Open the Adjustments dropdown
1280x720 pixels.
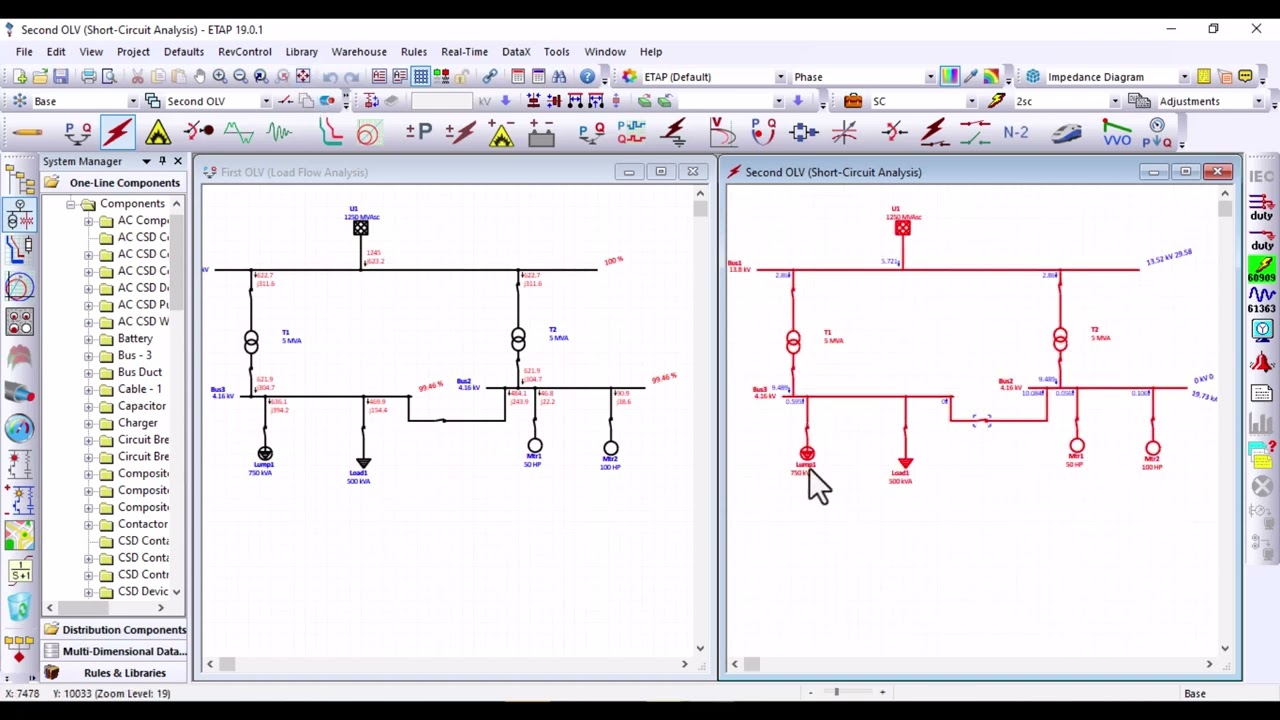[1260, 101]
